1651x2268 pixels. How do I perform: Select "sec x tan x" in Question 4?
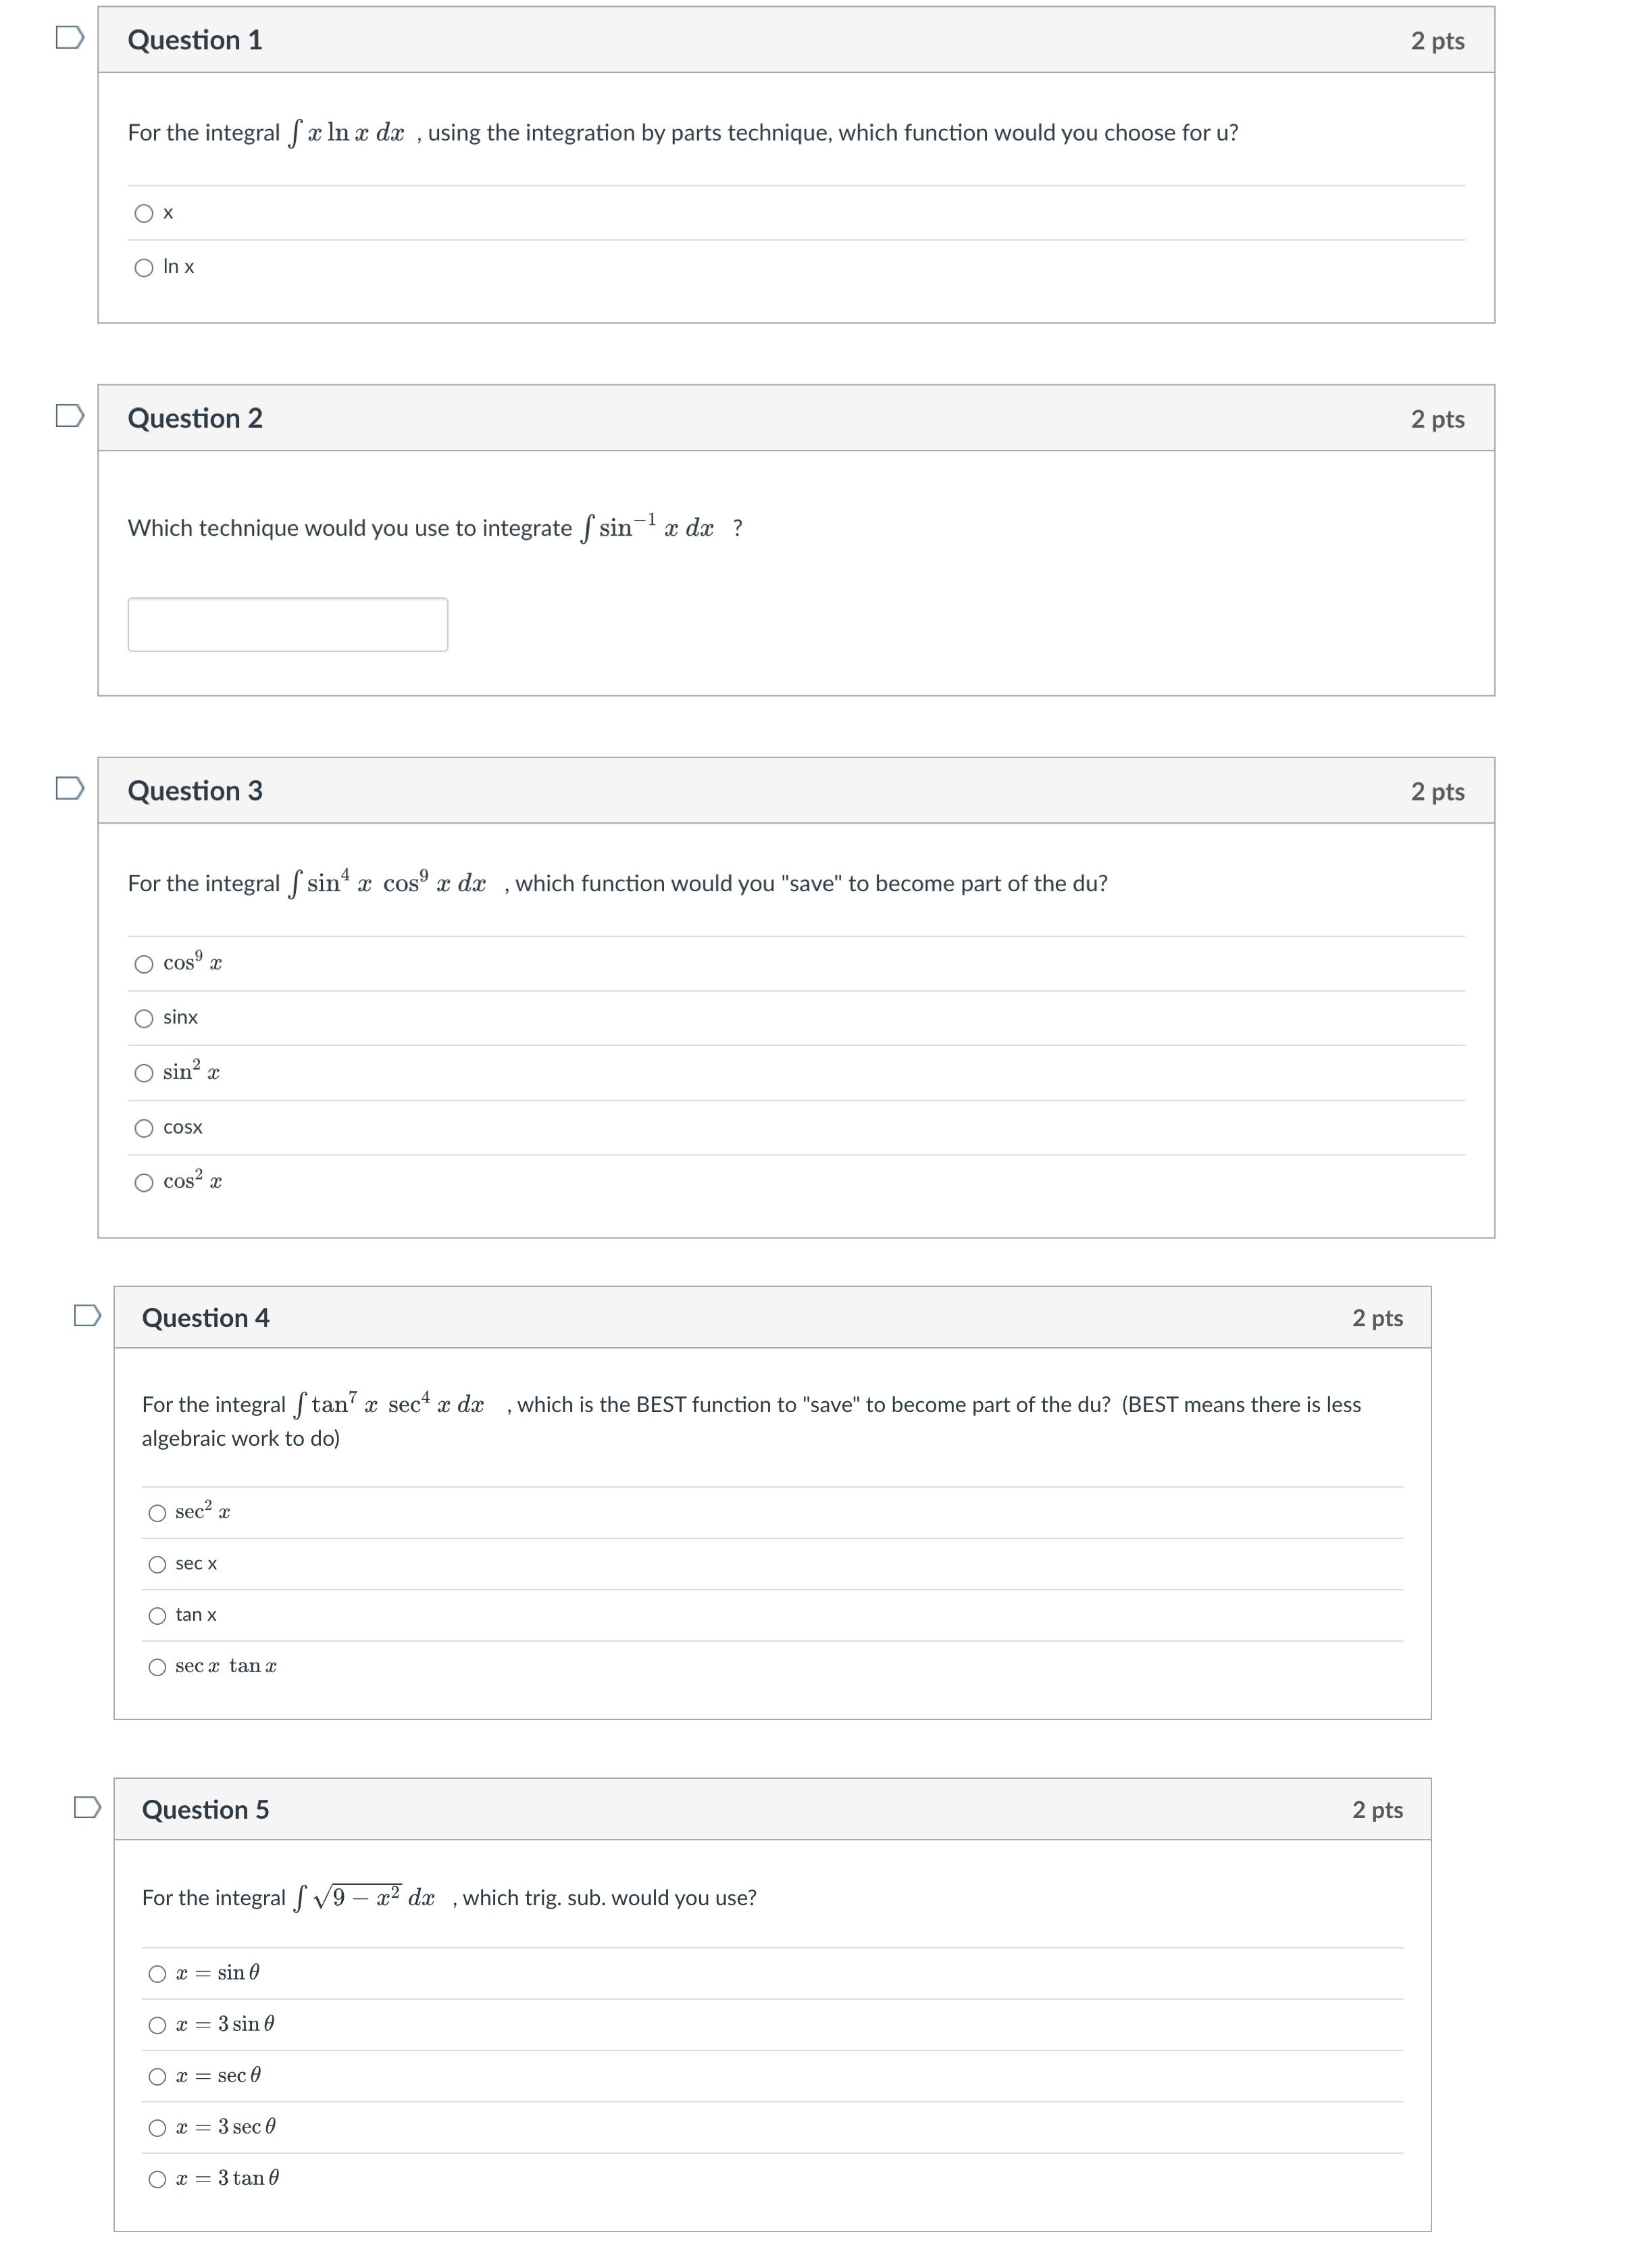point(158,1667)
